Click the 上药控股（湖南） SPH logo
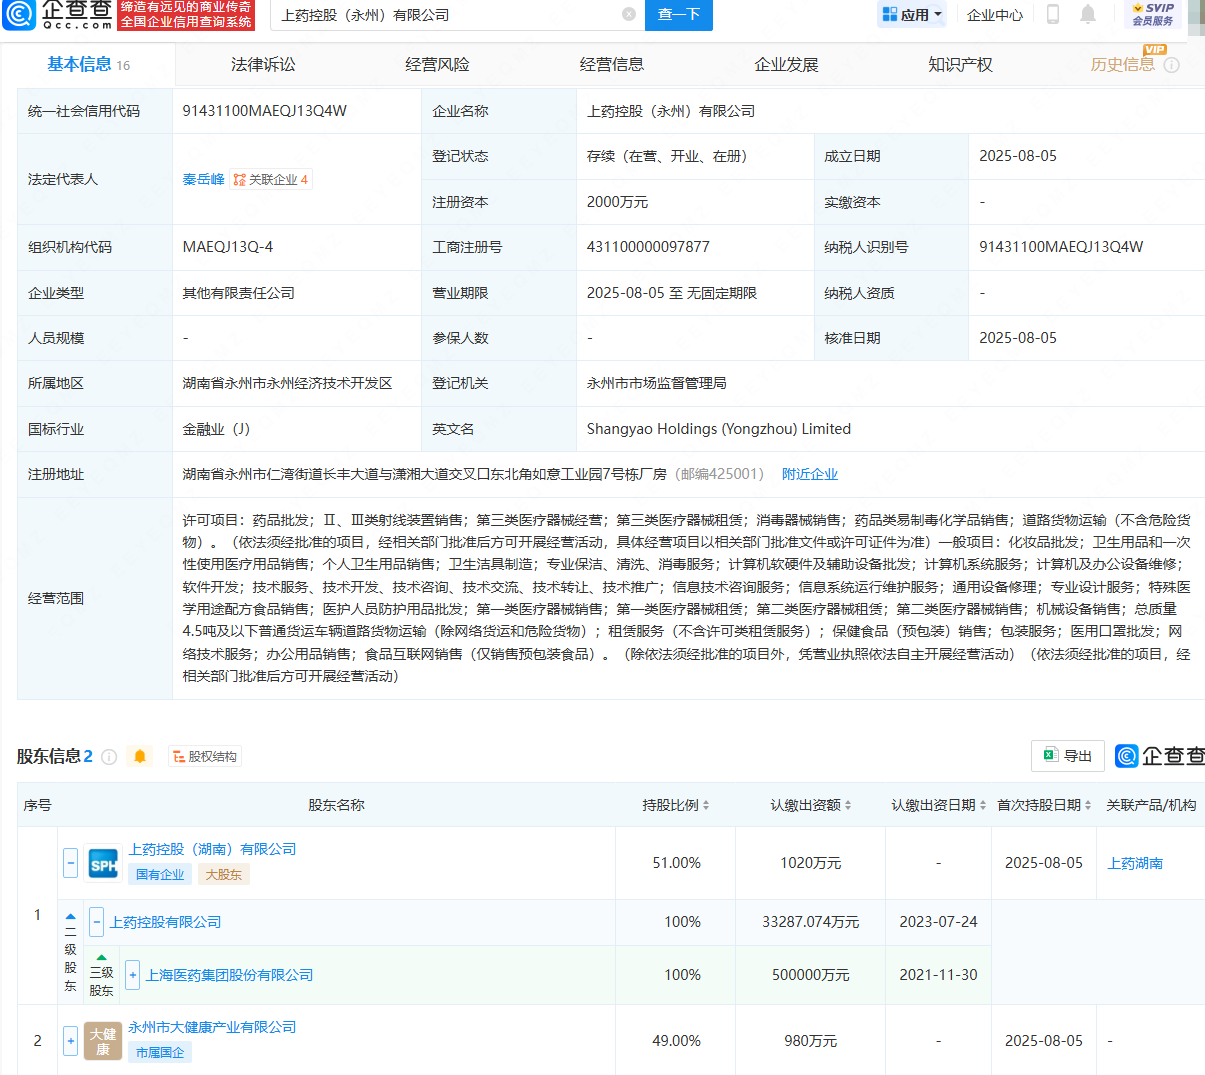This screenshot has height=1075, width=1205. [x=103, y=863]
